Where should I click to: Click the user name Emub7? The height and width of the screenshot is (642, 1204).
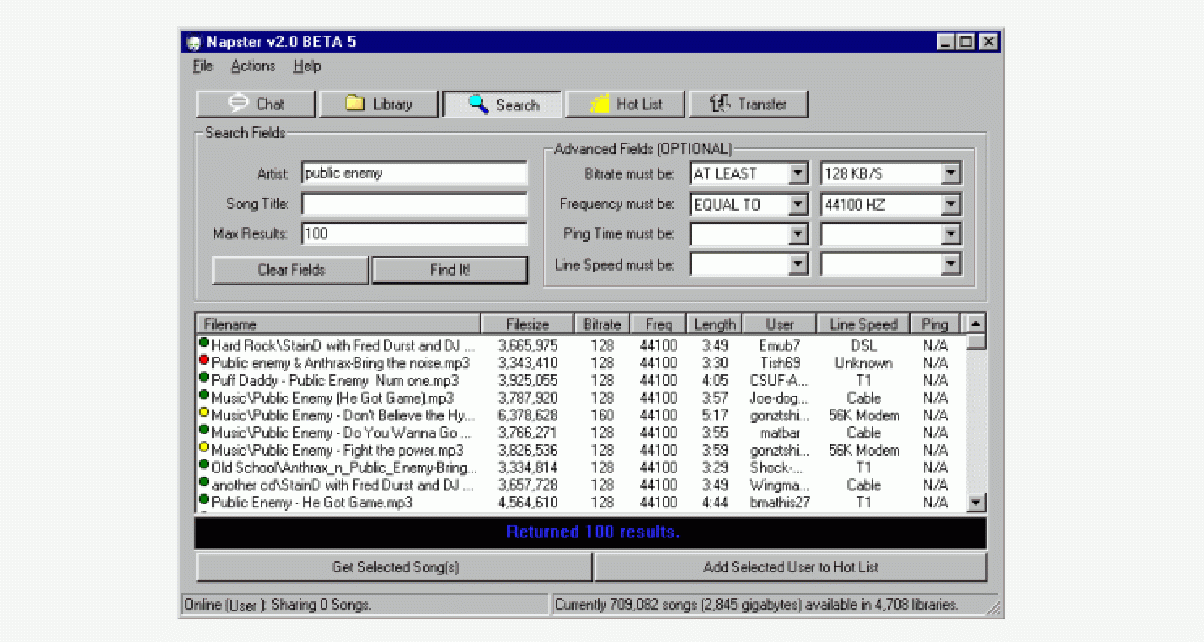point(780,345)
